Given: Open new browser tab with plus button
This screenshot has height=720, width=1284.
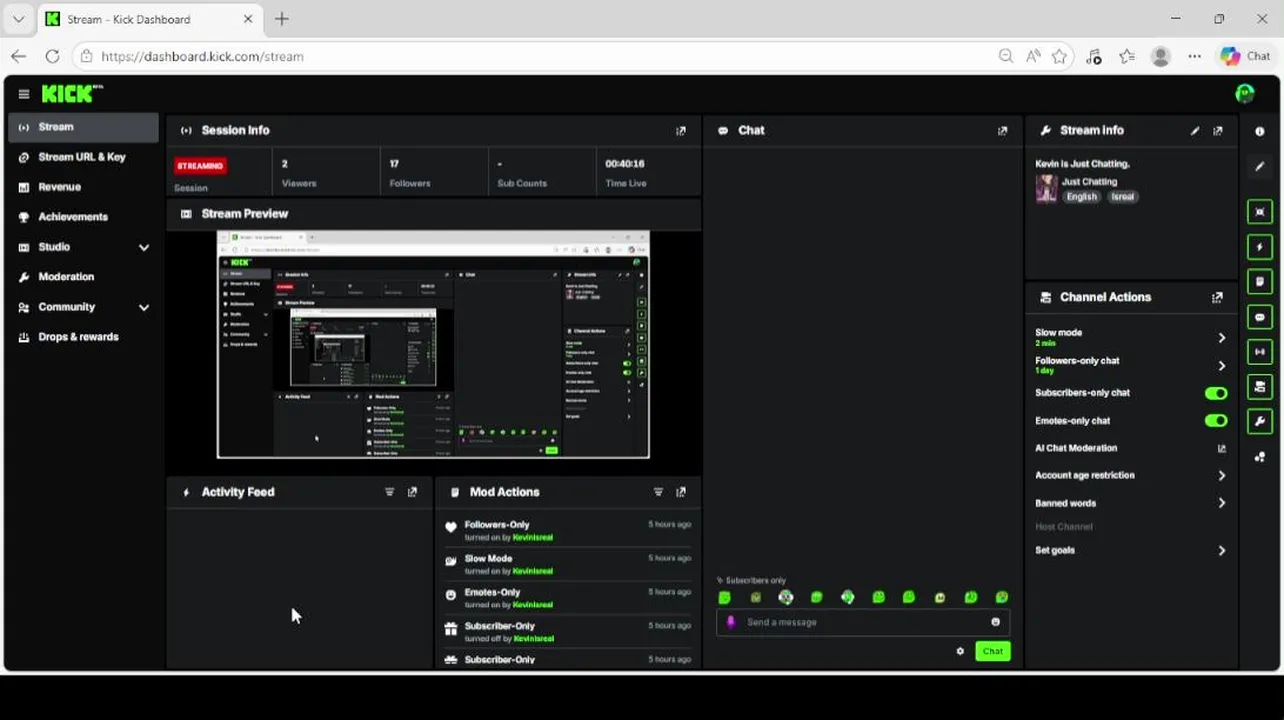Looking at the screenshot, I should (x=282, y=19).
